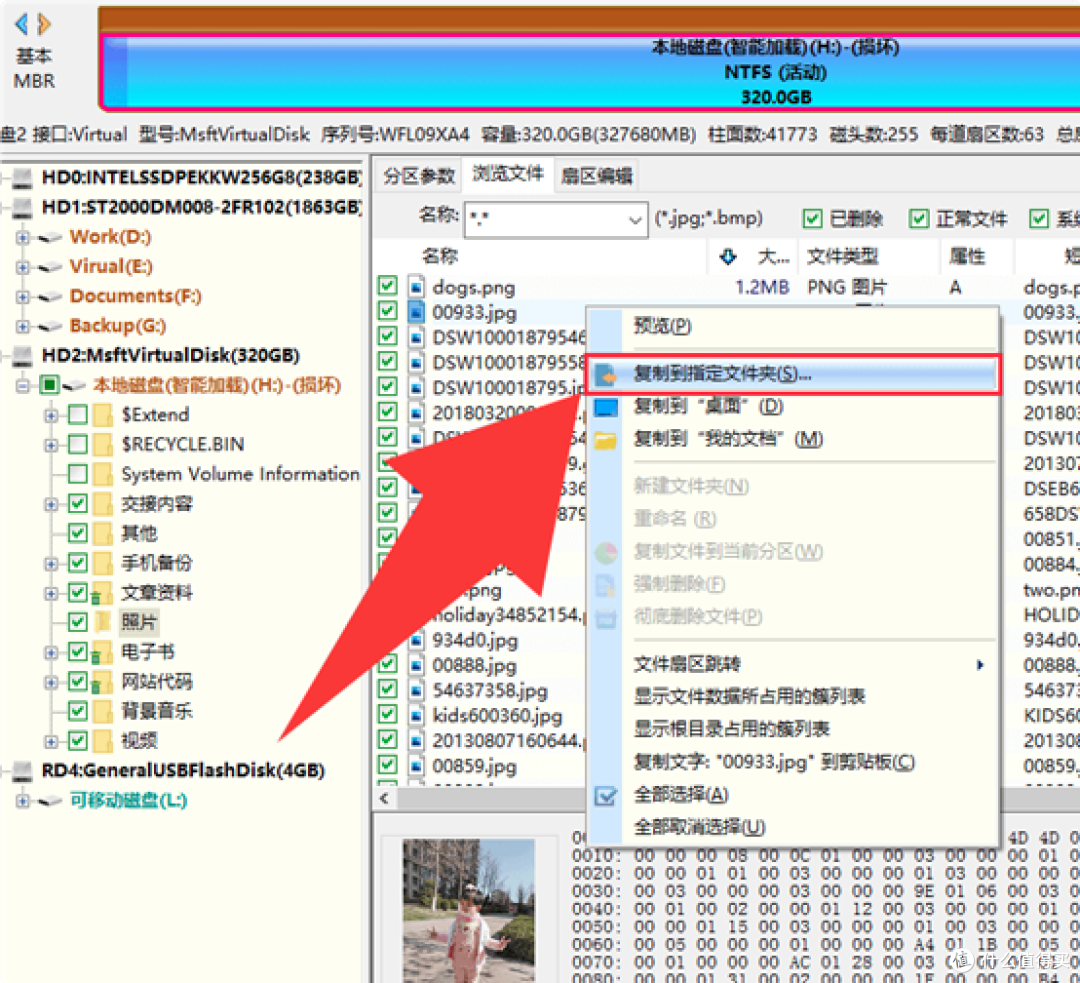Screen dimensions: 1080x983
Task: Go back with the blue left arrow
Action: tap(21, 24)
